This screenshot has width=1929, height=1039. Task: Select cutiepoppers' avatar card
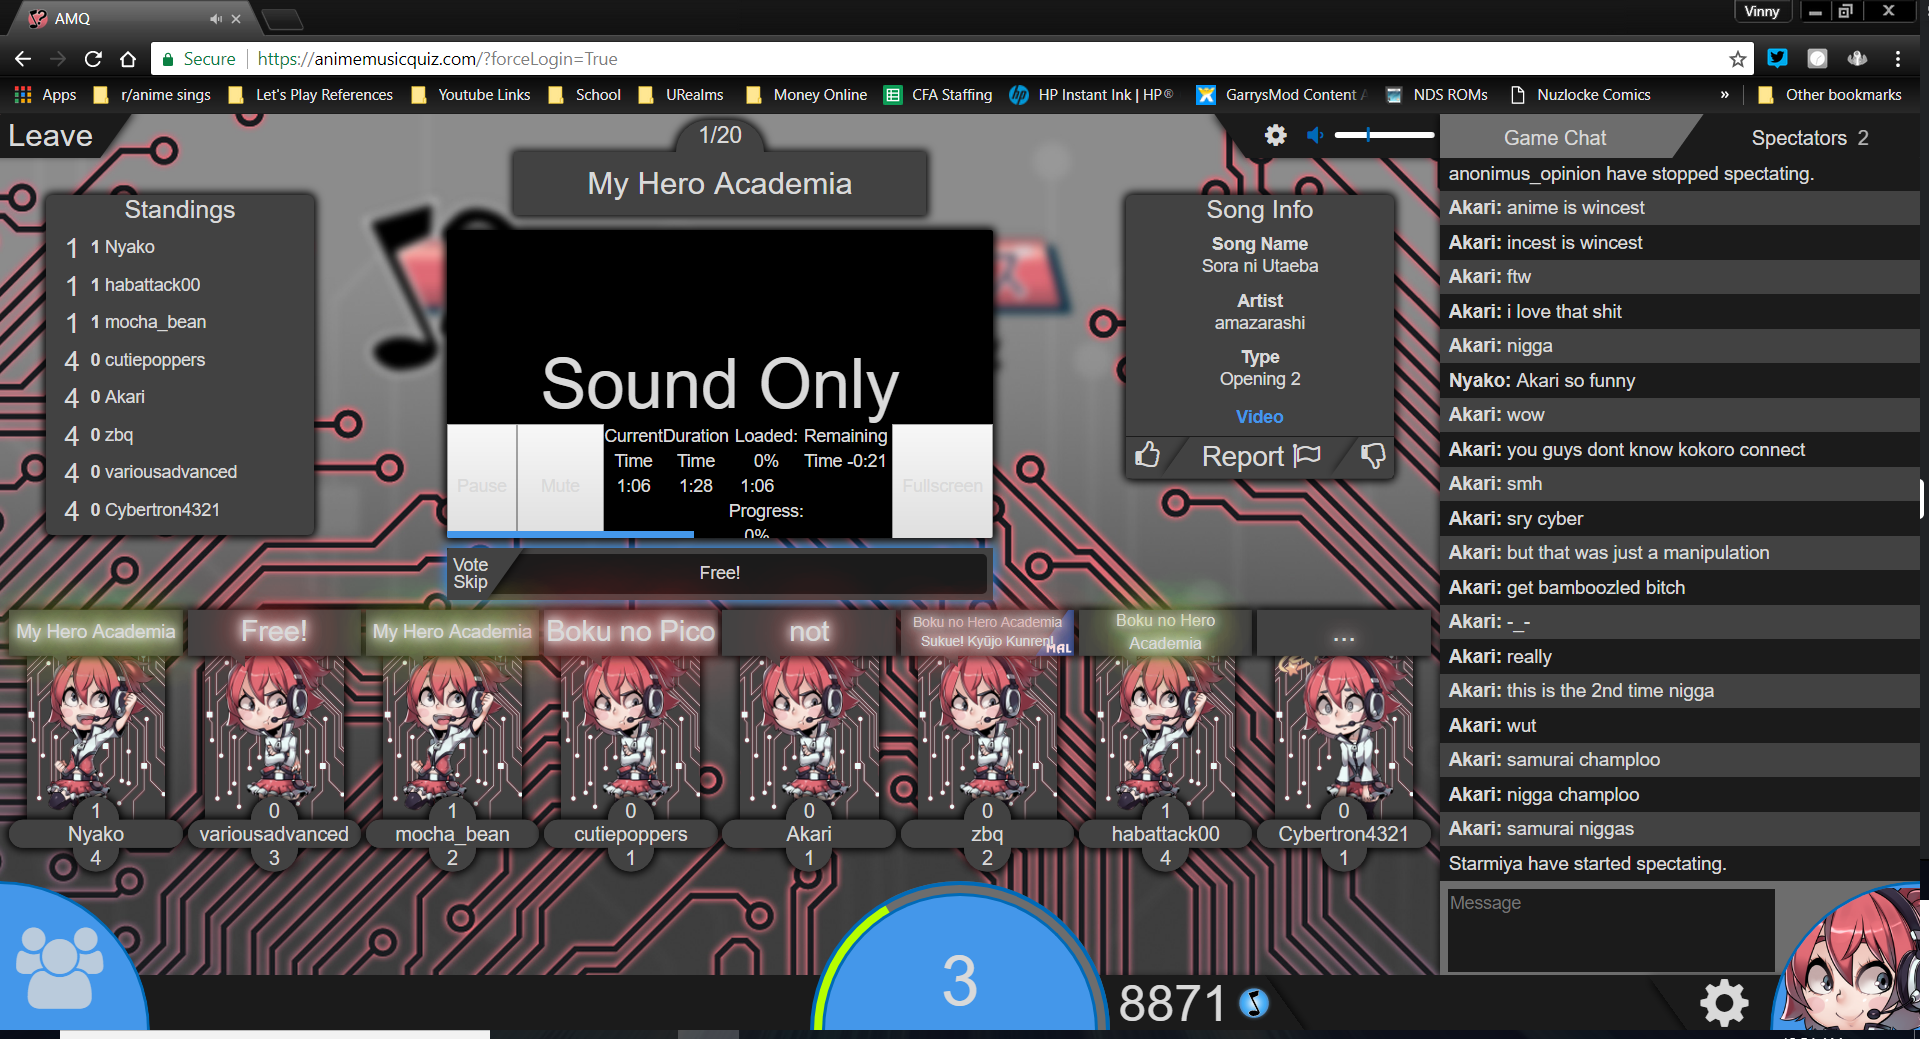(631, 740)
